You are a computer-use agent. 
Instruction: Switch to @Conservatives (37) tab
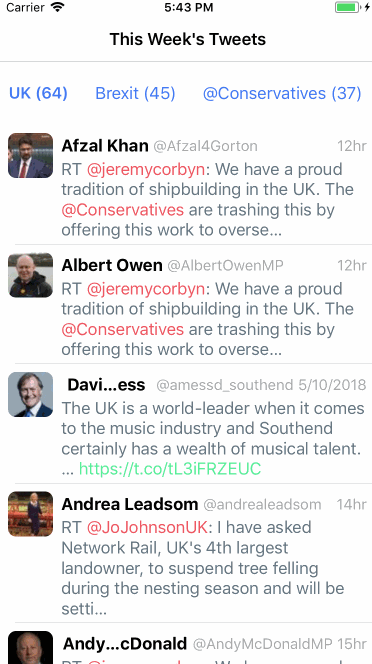coord(282,93)
